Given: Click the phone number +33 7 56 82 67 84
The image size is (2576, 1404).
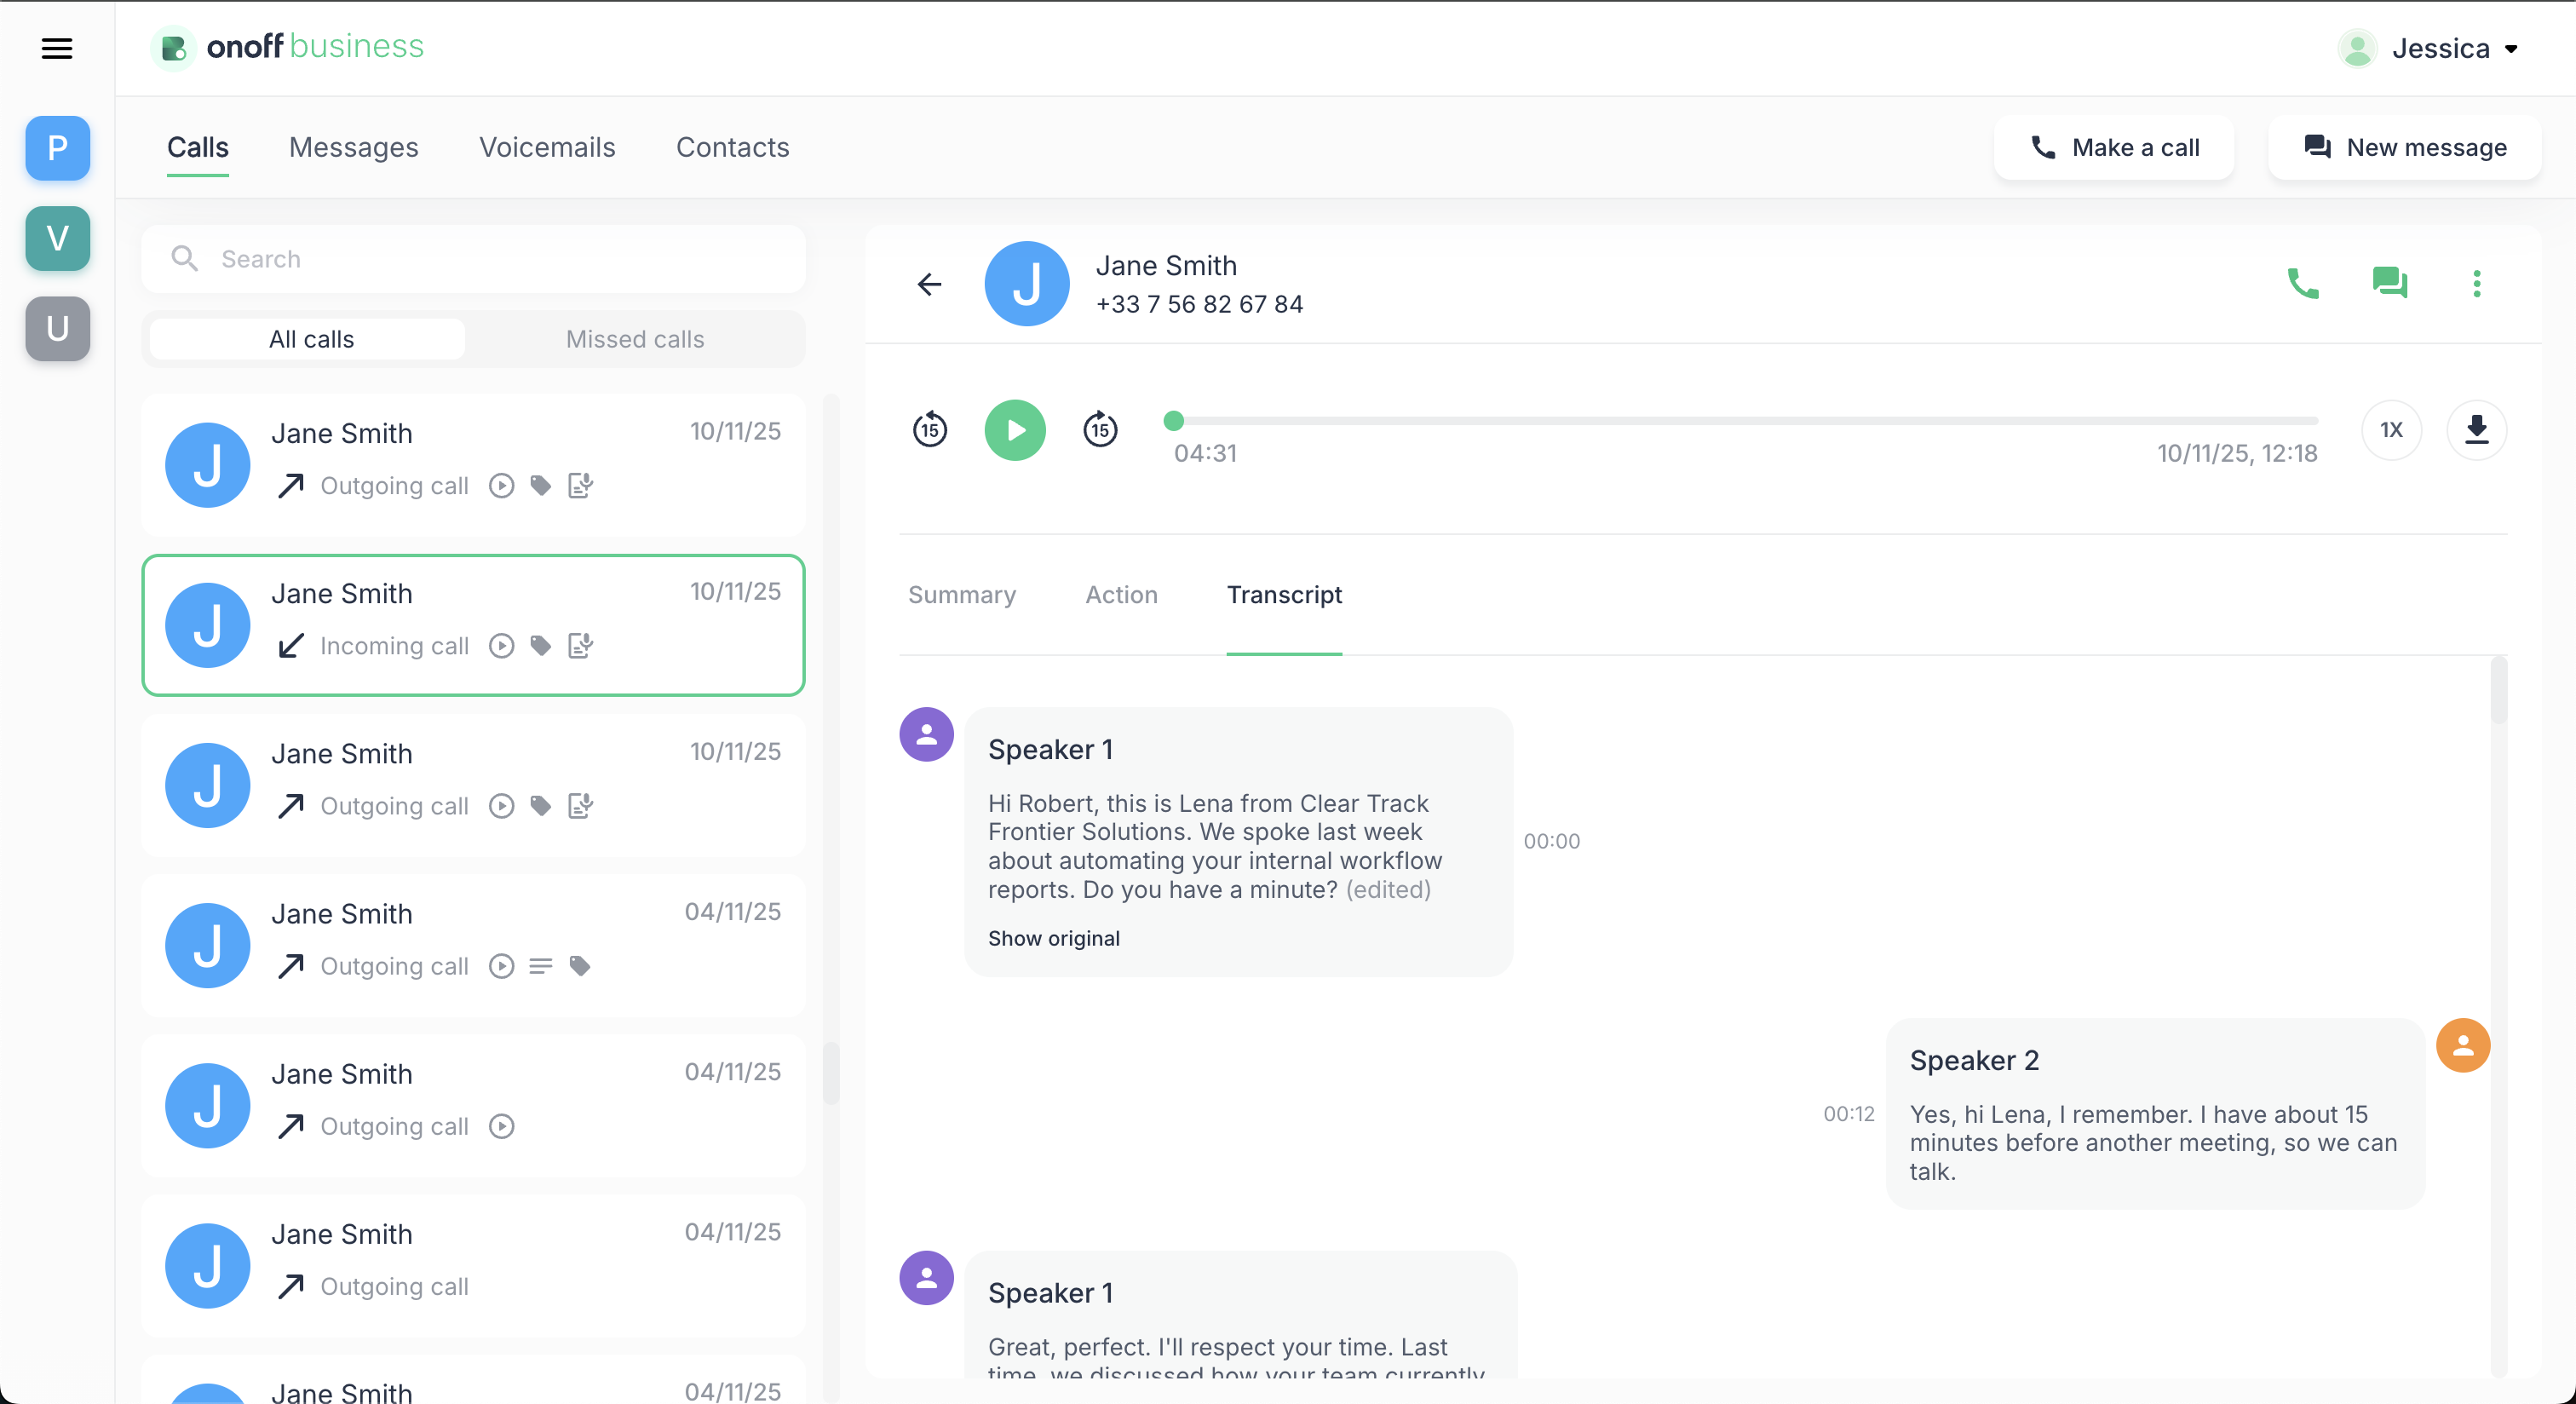Looking at the screenshot, I should pos(1199,304).
